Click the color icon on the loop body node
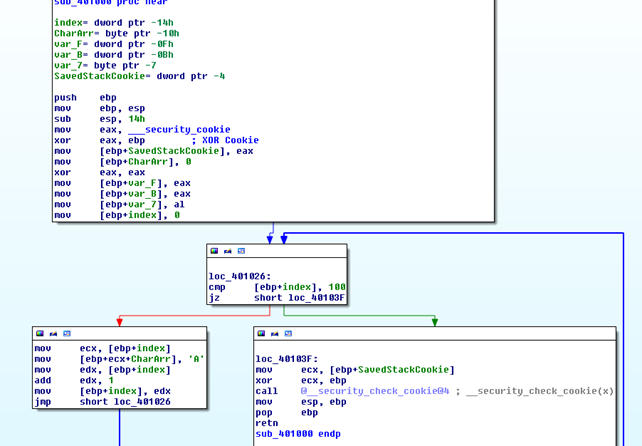642x446 pixels. 40,333
